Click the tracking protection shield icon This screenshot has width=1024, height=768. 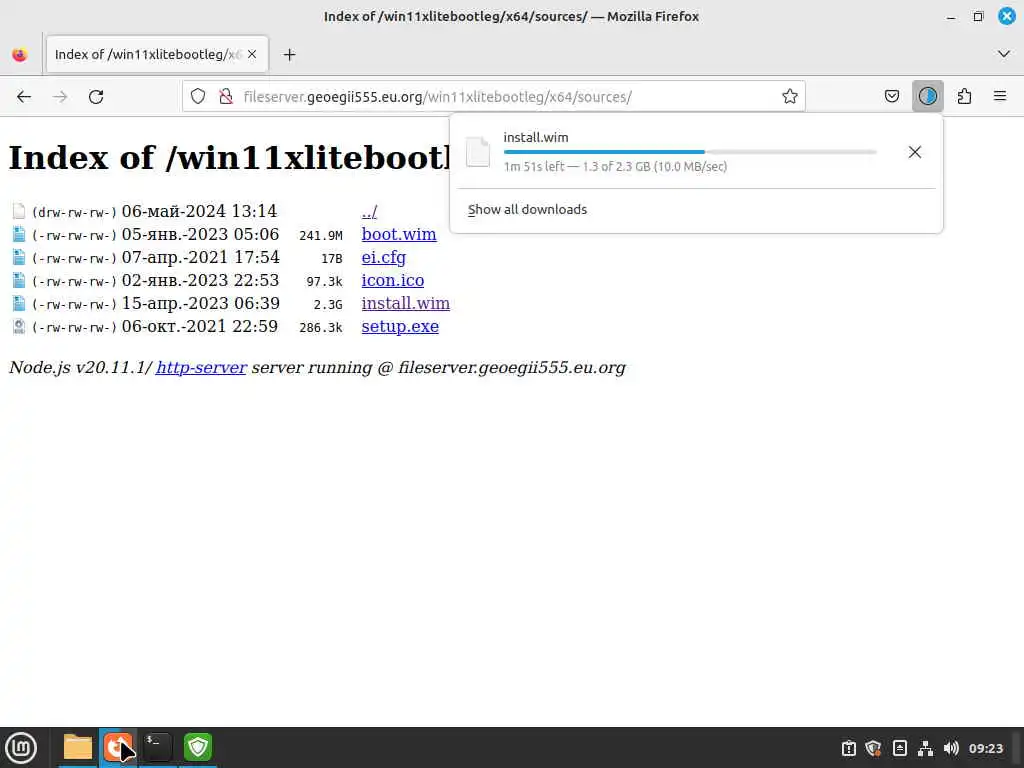pos(198,97)
